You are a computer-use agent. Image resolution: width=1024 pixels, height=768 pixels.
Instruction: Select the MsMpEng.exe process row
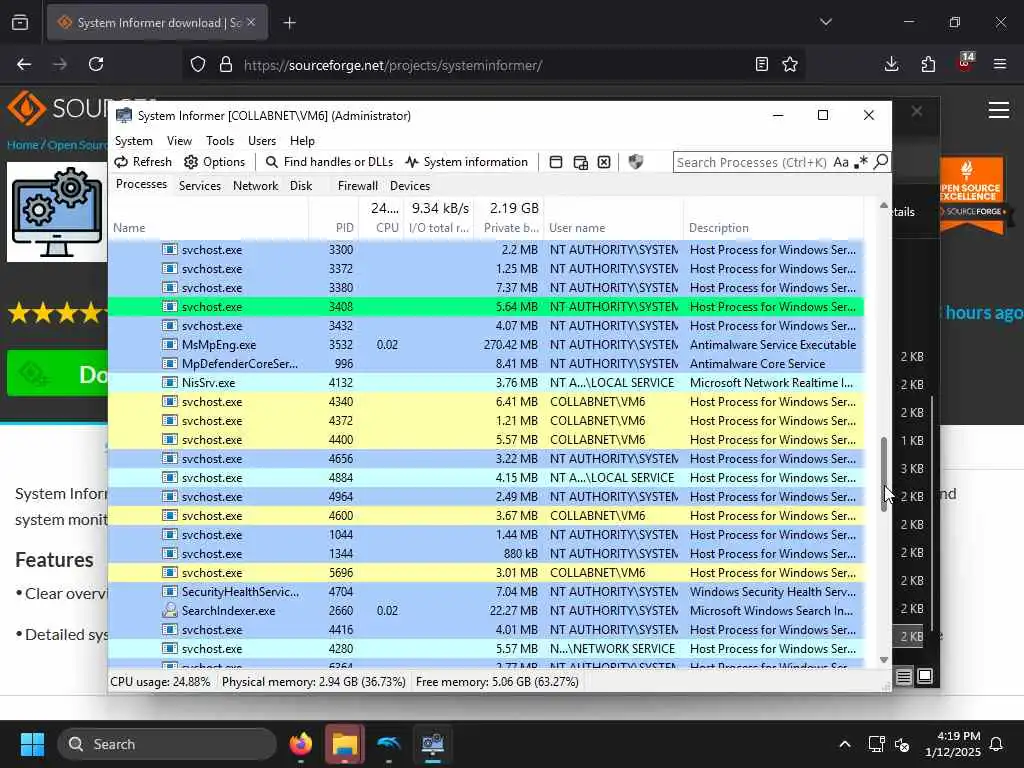[x=486, y=345]
